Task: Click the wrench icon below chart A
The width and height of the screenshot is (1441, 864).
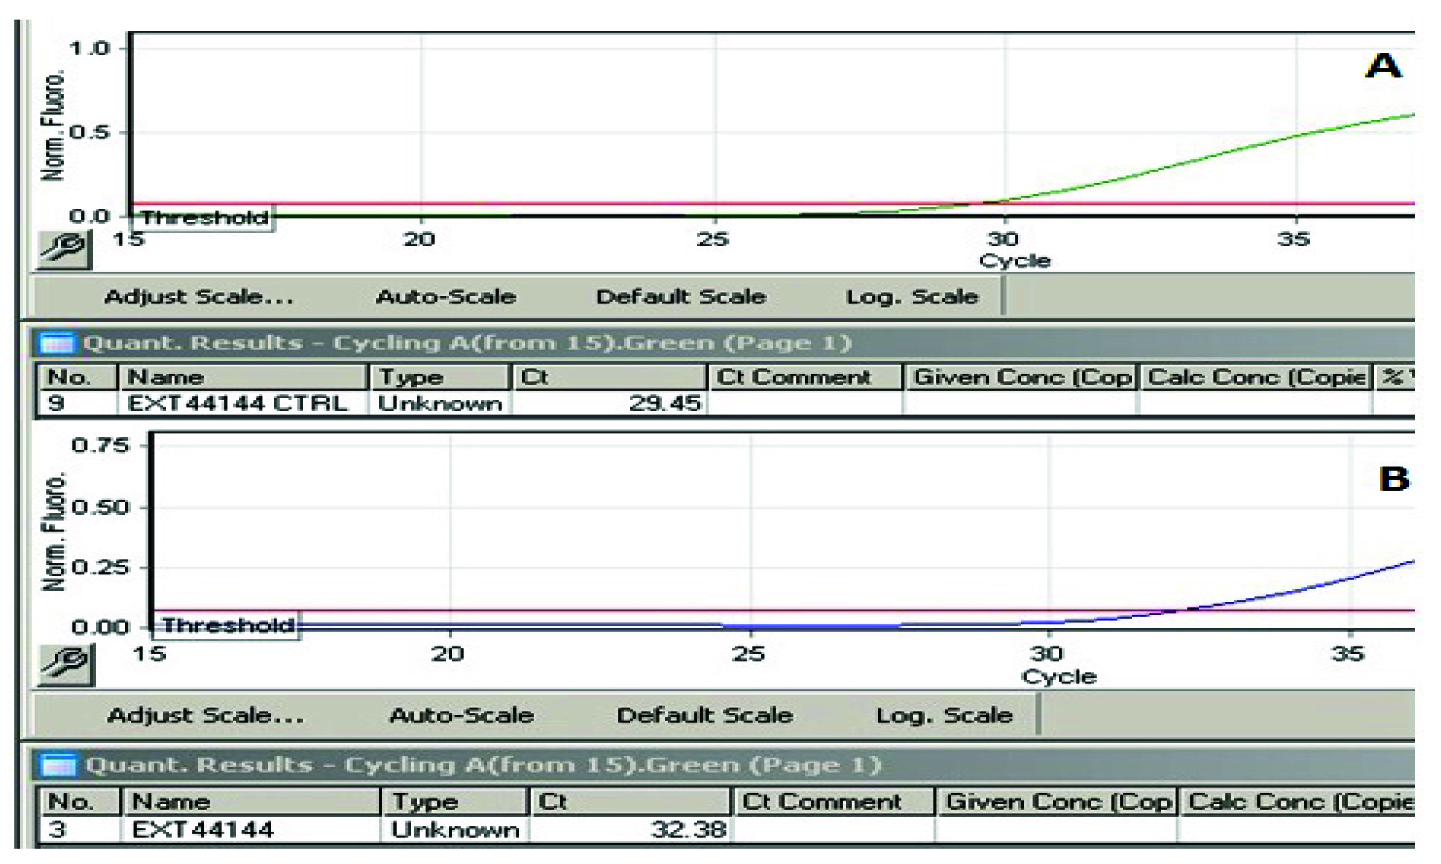Action: [x=64, y=249]
